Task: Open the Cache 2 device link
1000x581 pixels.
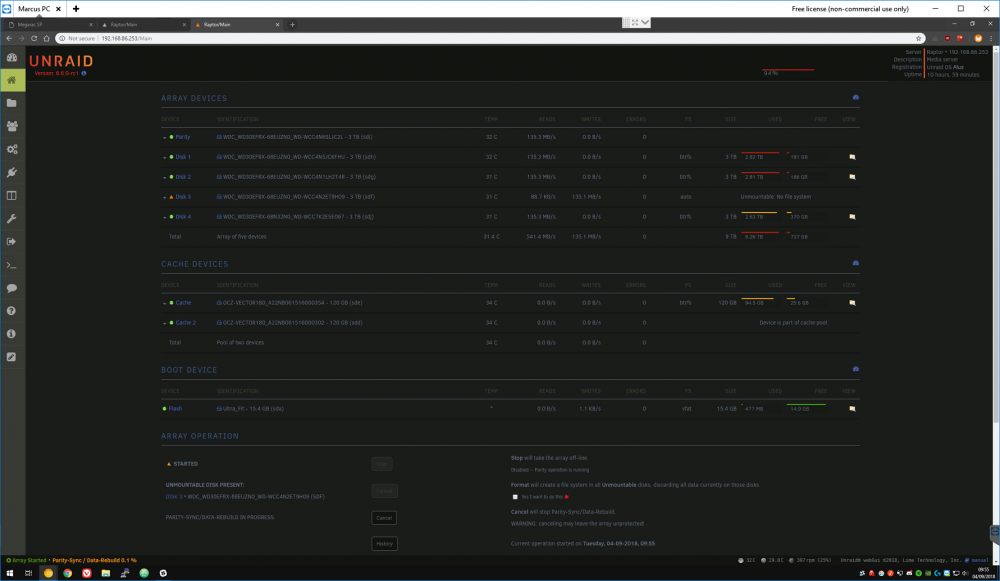Action: [x=186, y=323]
